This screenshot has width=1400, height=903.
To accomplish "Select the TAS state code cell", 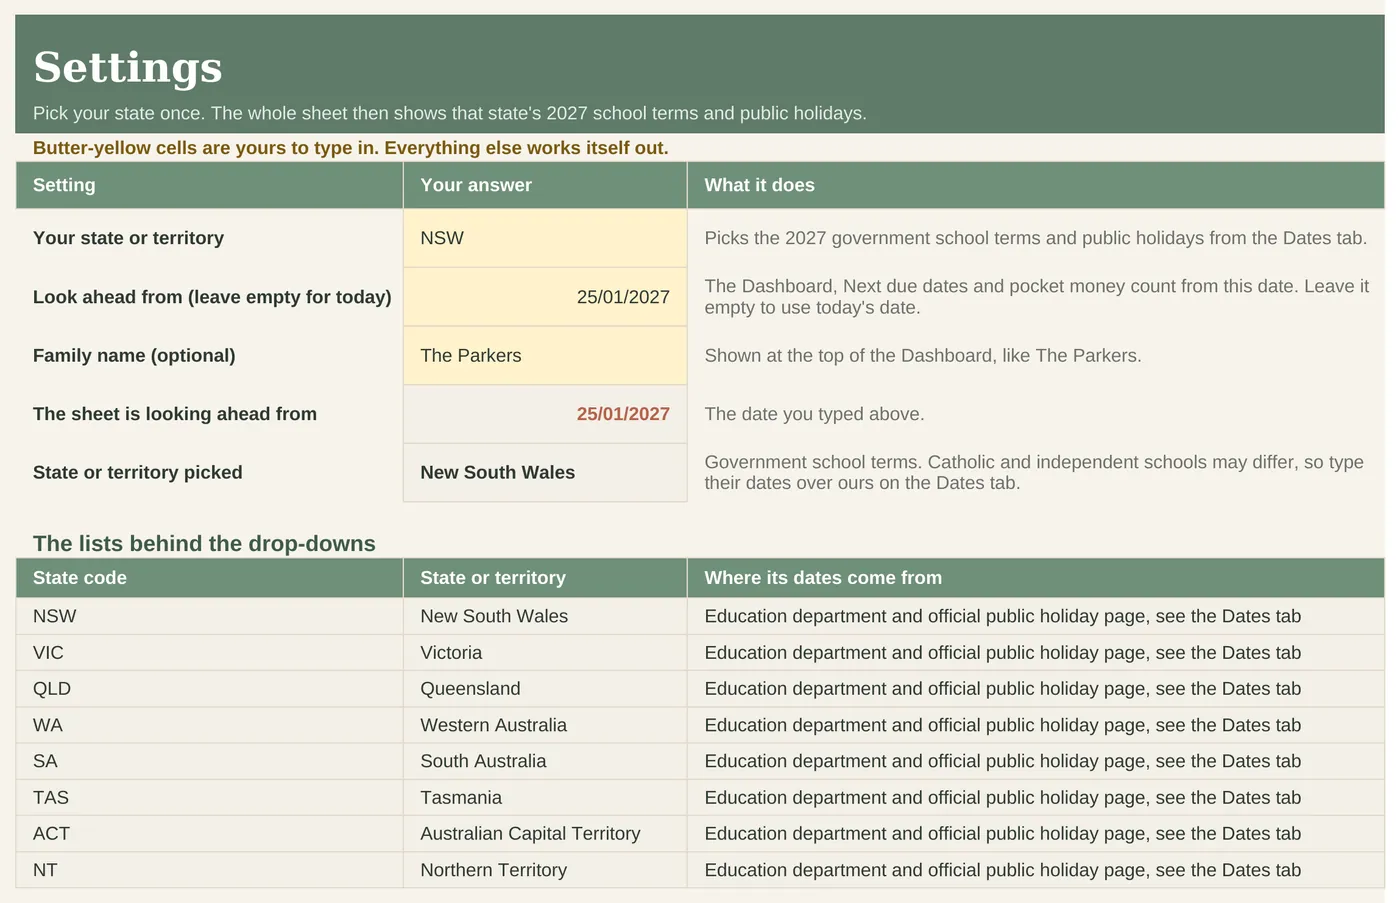I will tap(209, 797).
